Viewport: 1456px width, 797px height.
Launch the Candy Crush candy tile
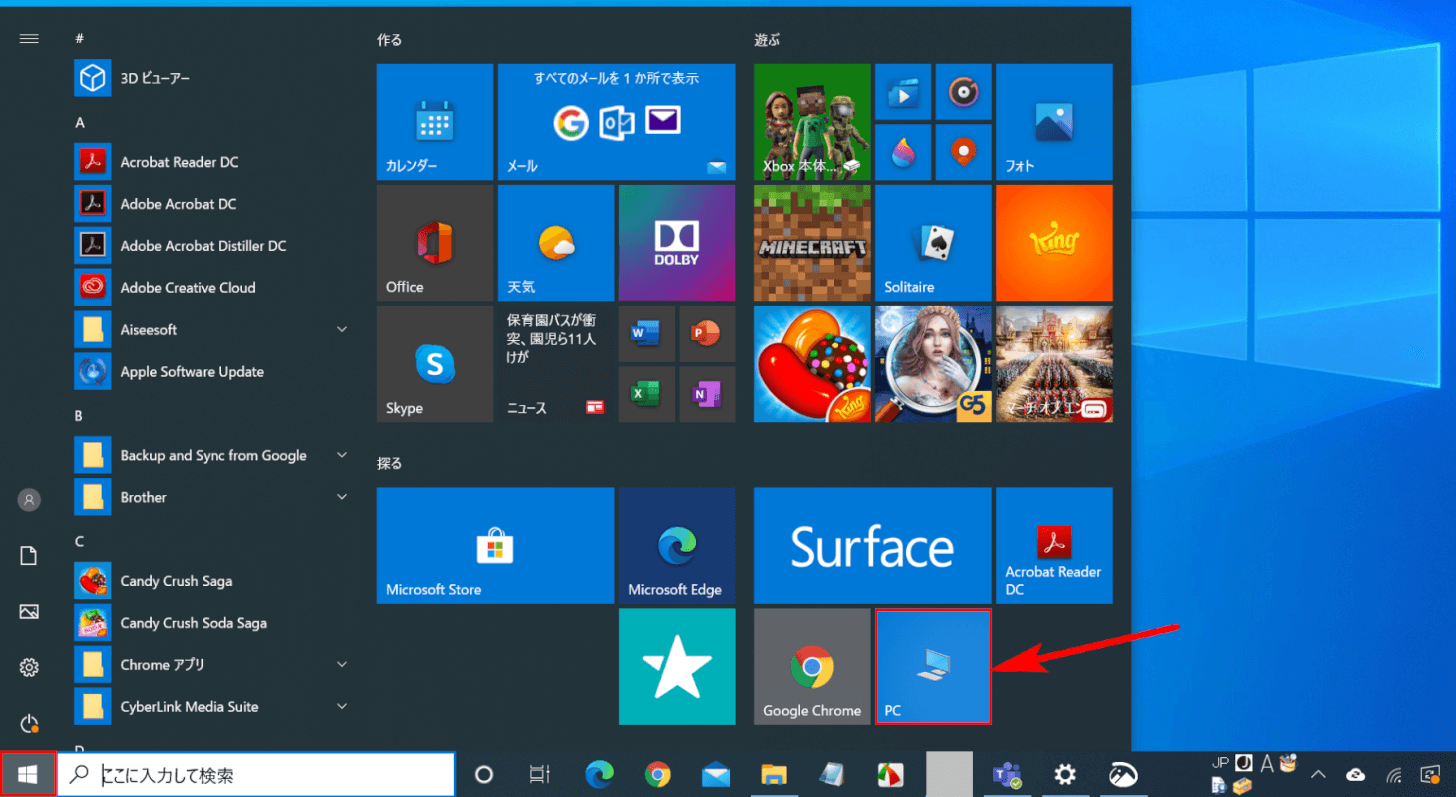[x=812, y=364]
